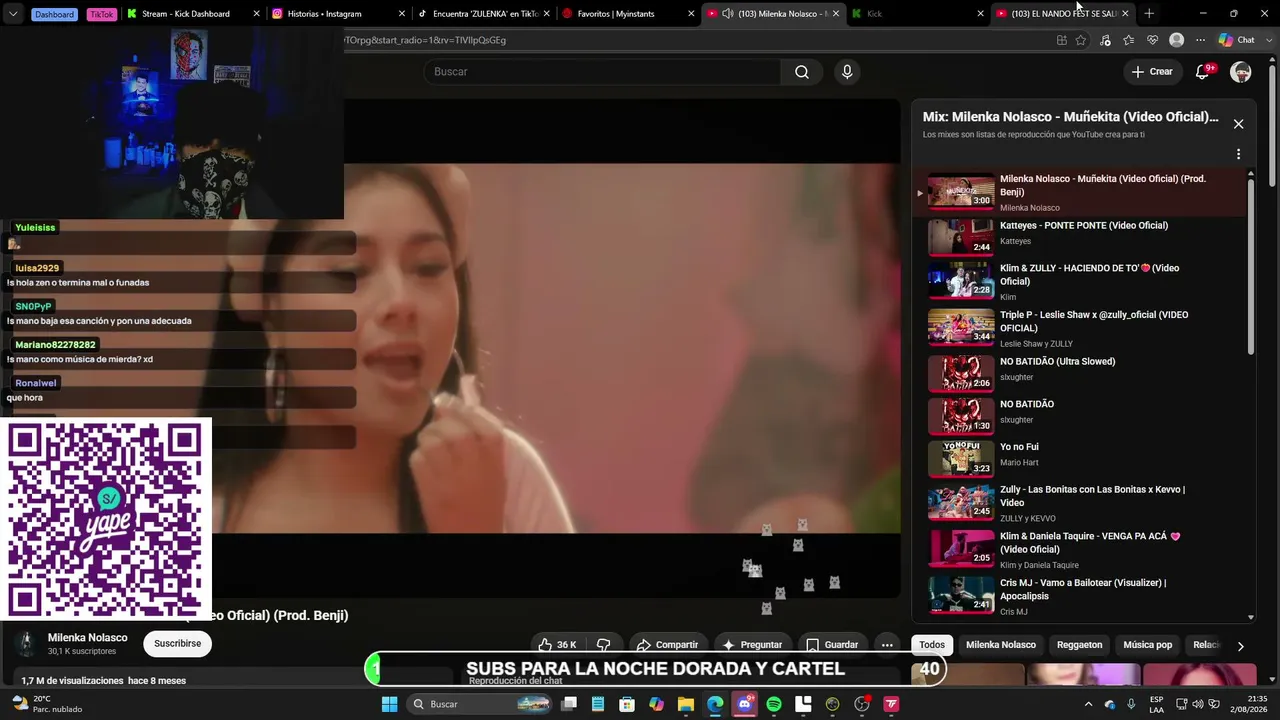
Task: Play NO BATIDÃO (Ultra Slowed) from playlist
Action: pos(1082,373)
